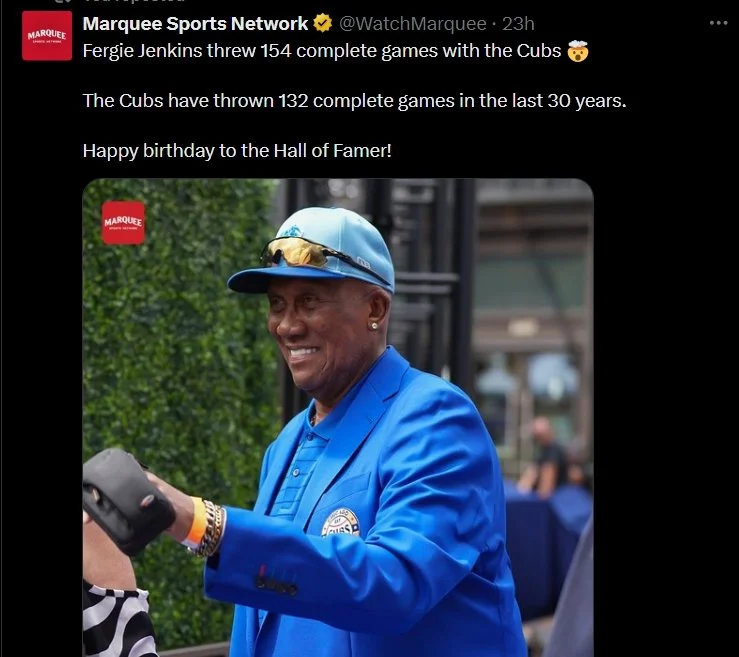Click the diamond earring in the photo
This screenshot has height=657, width=739.
[x=375, y=326]
